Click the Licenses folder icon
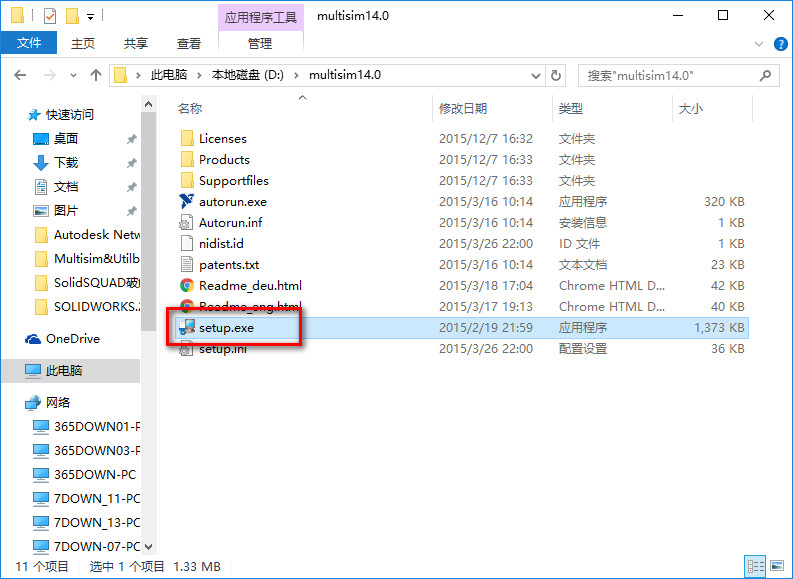This screenshot has height=579, width=793. 187,138
